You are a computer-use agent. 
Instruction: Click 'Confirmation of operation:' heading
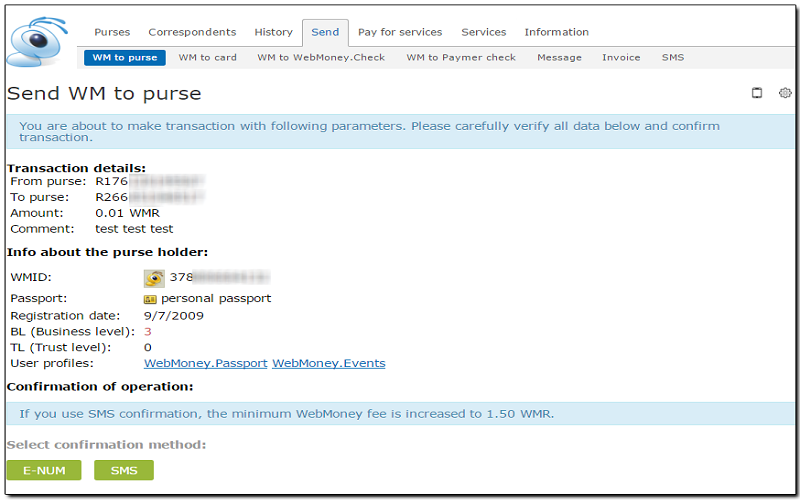click(x=100, y=387)
